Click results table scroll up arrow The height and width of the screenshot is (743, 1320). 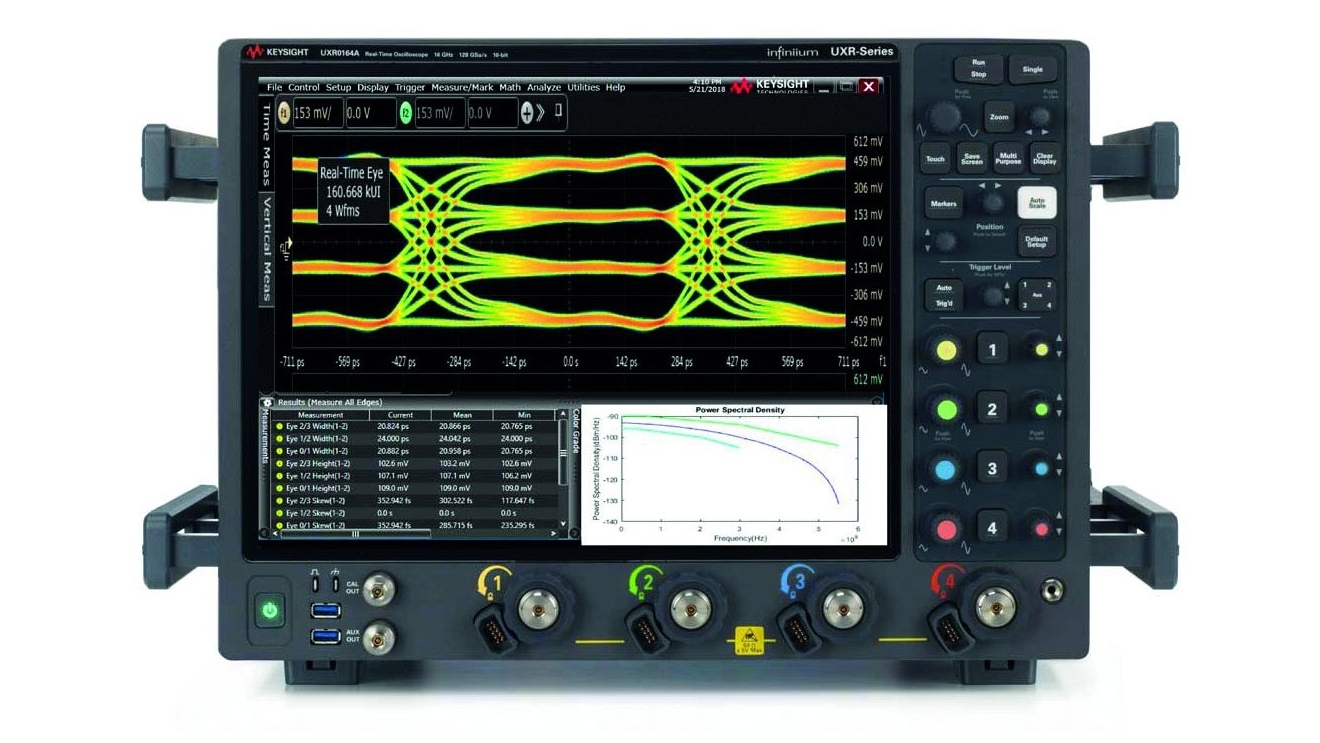click(x=562, y=413)
